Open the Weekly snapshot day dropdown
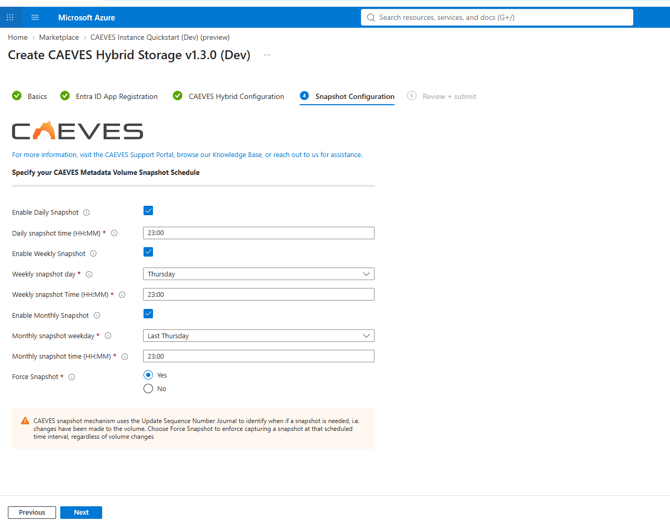670x522 pixels. 259,274
